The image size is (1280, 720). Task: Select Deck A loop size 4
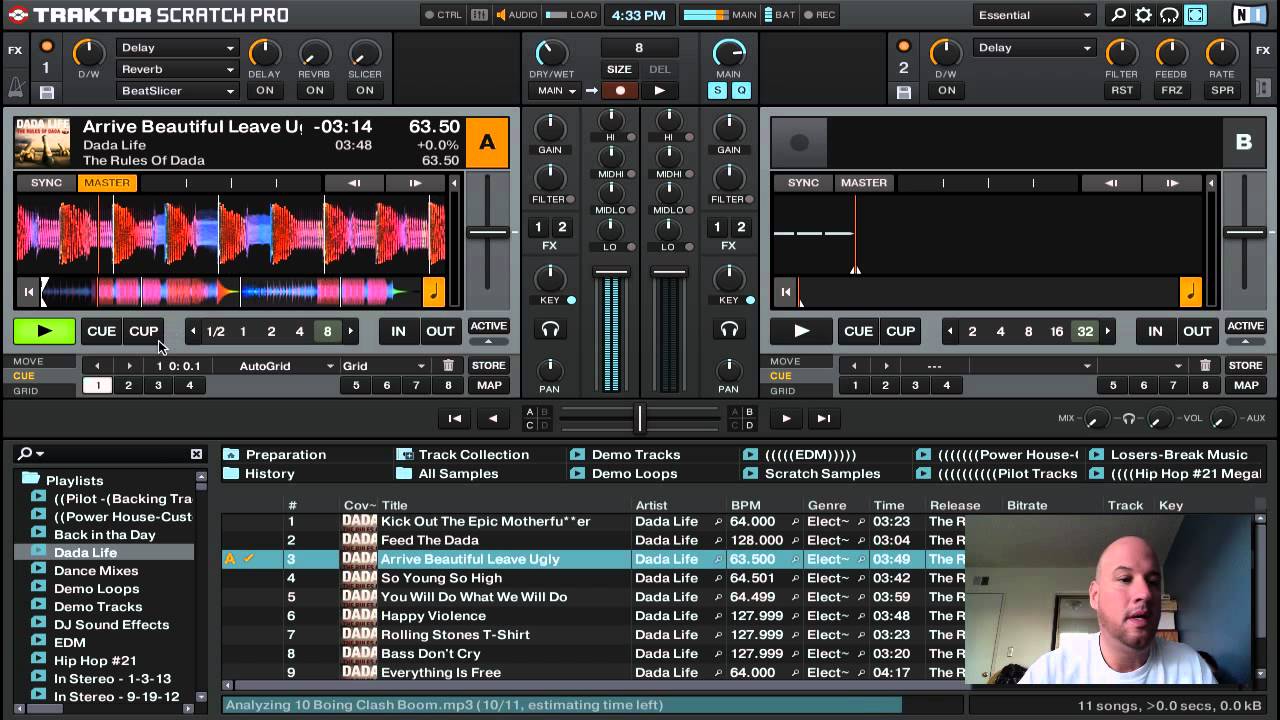point(299,331)
